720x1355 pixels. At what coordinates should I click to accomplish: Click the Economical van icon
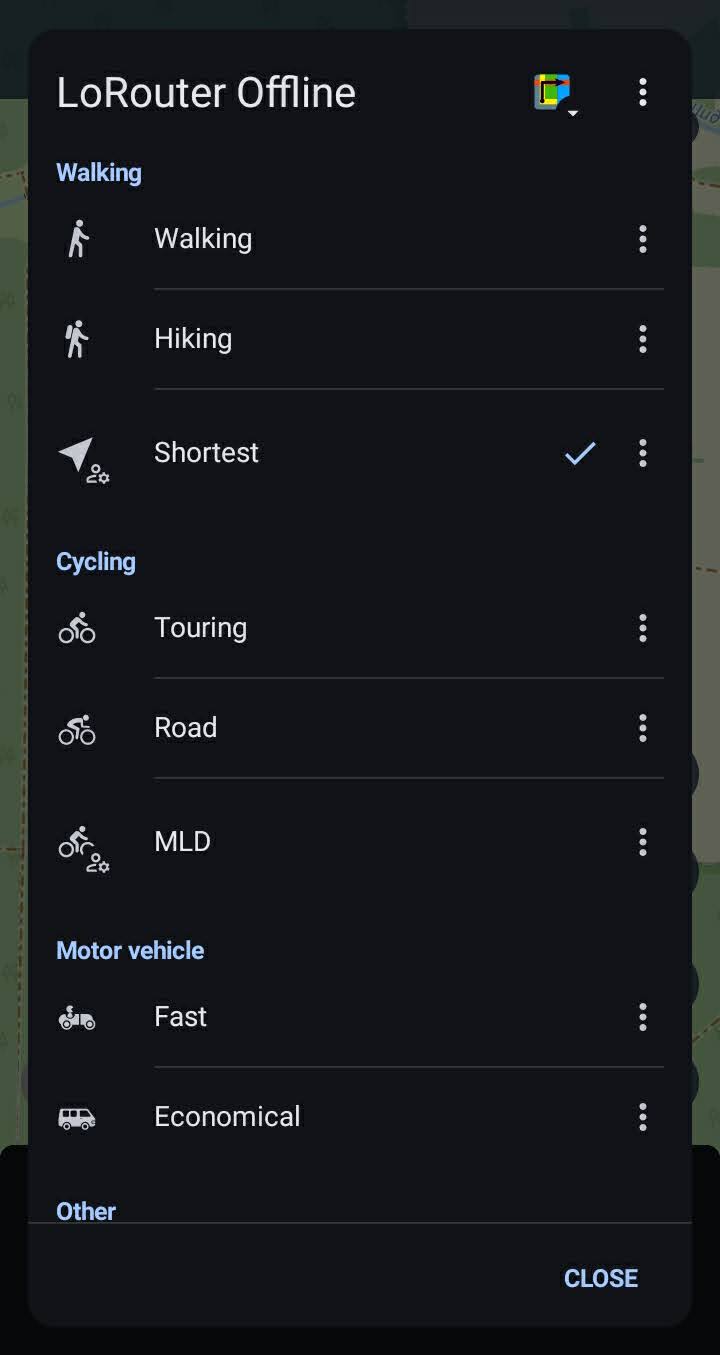(x=77, y=1117)
